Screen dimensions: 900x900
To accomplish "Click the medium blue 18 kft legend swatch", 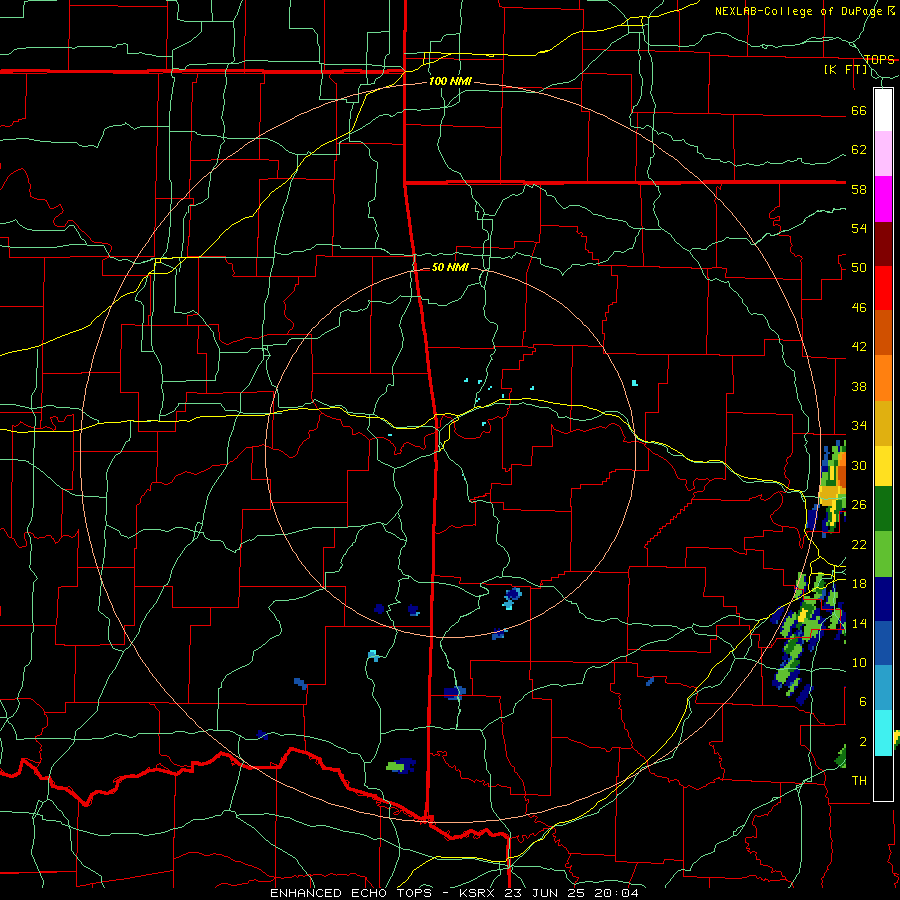I will pos(883,643).
